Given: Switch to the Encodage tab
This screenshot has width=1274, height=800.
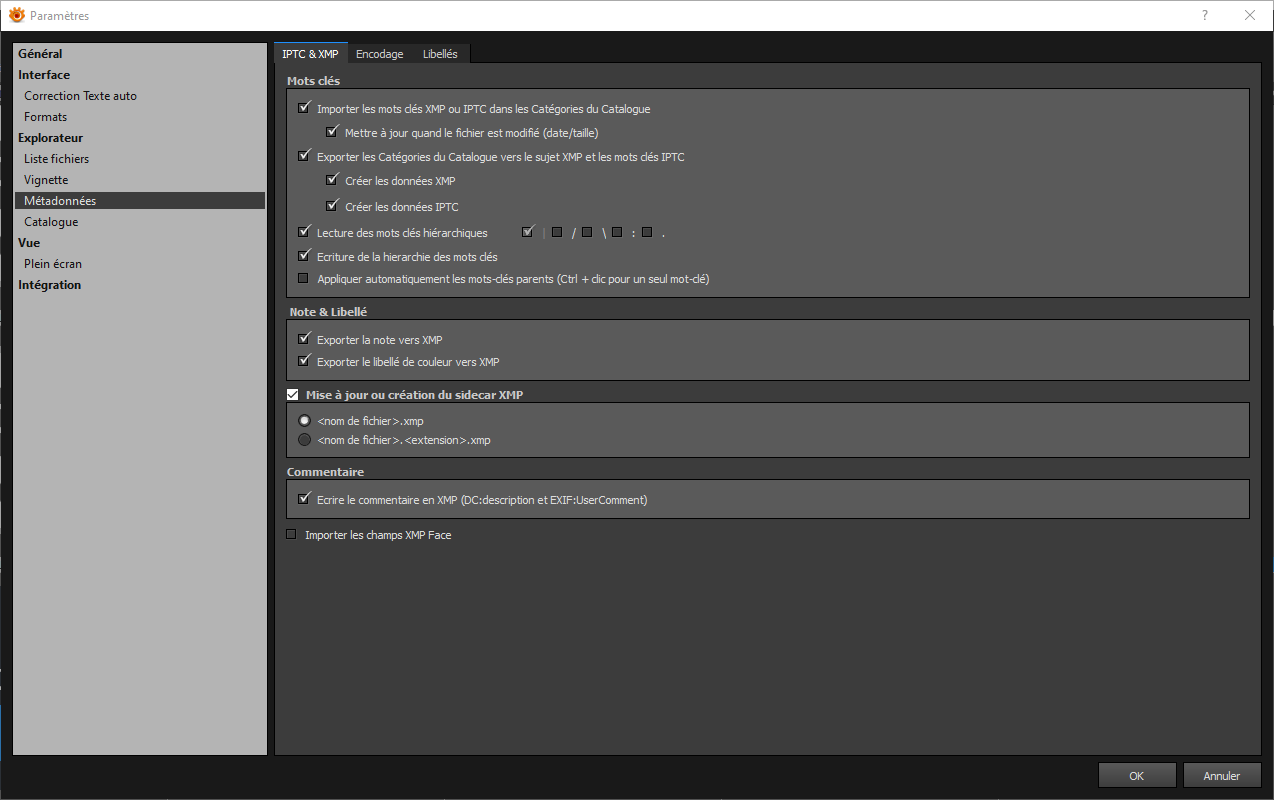Looking at the screenshot, I should coord(379,54).
